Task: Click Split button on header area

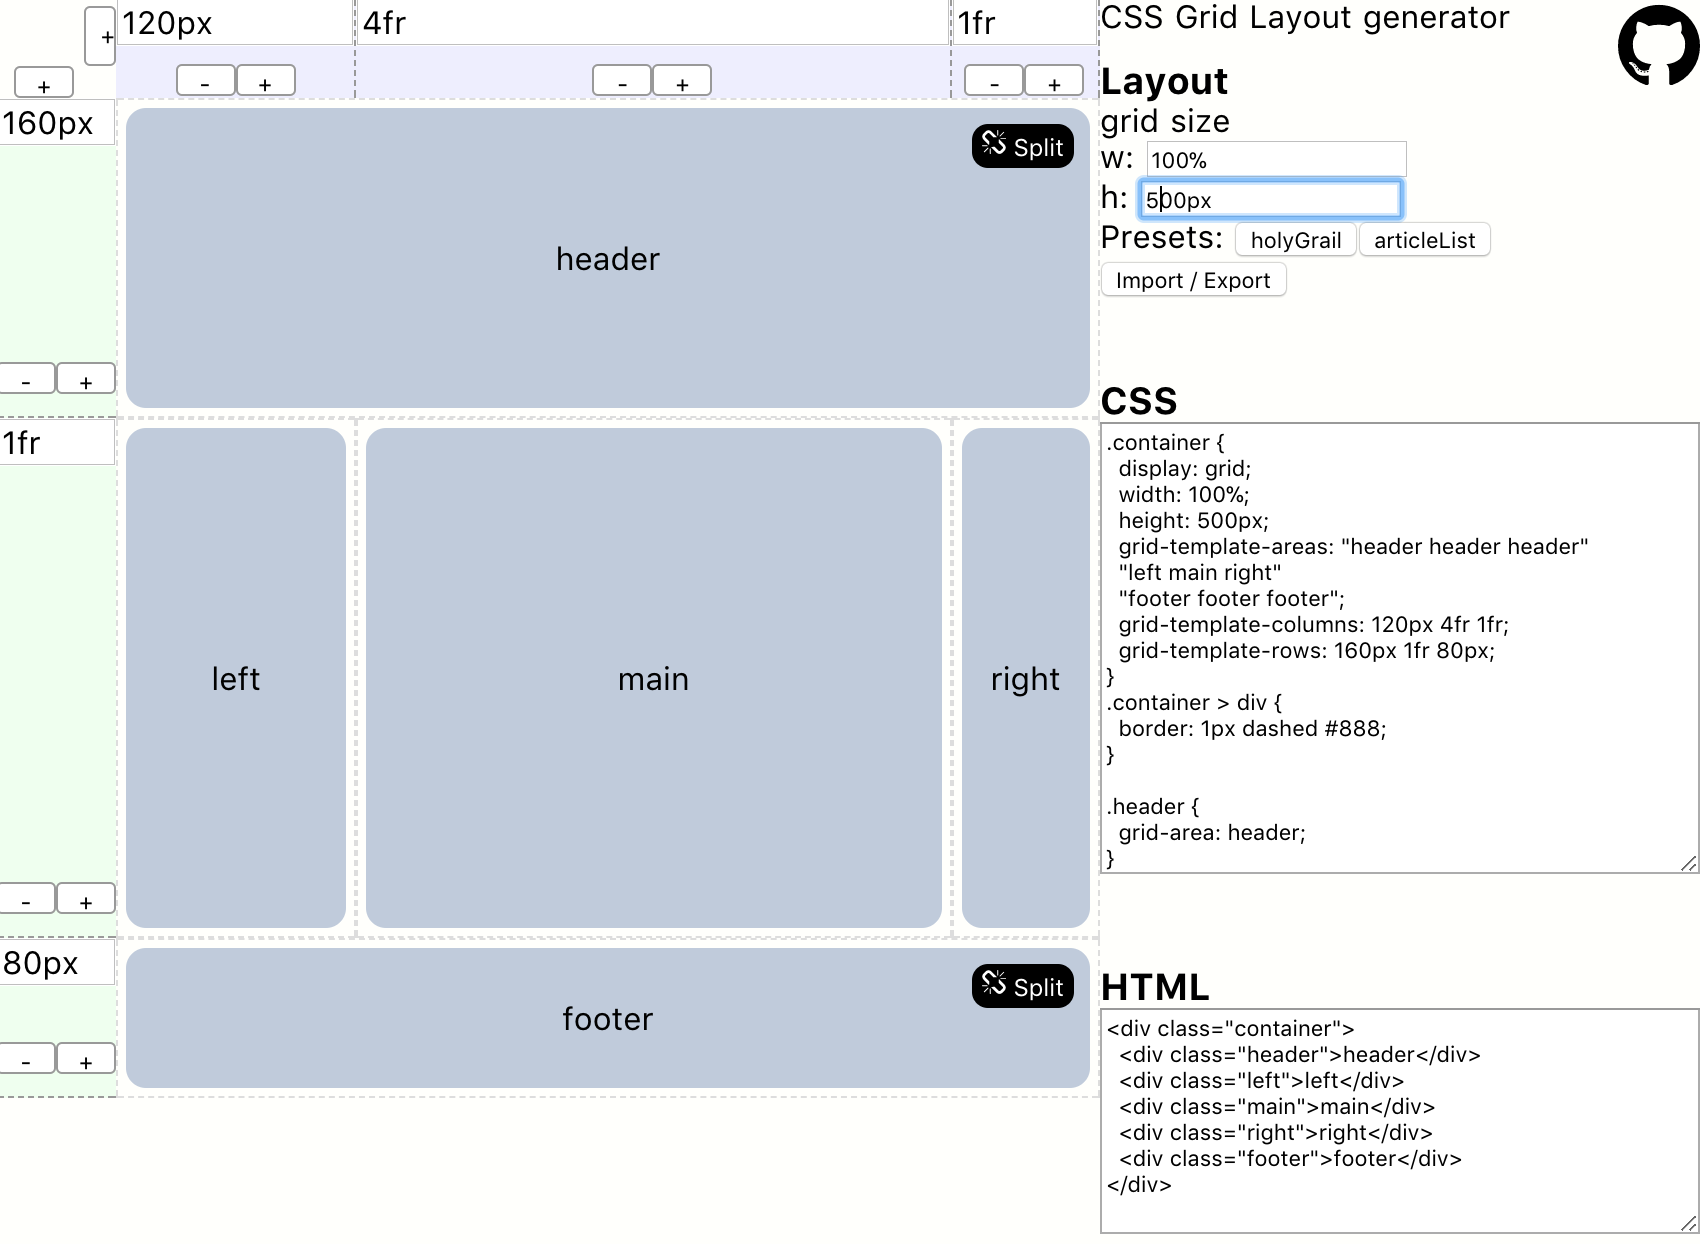Action: click(x=1022, y=147)
